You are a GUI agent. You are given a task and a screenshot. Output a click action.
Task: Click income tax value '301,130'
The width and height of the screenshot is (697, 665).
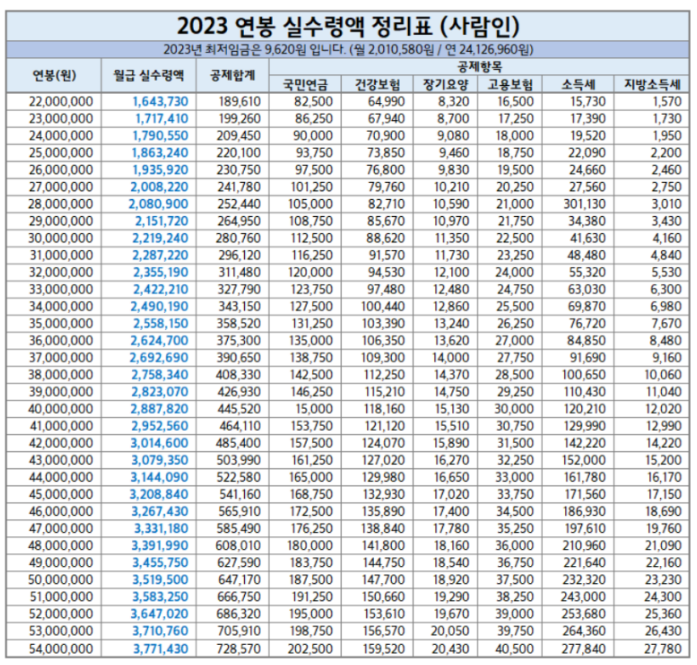585,204
